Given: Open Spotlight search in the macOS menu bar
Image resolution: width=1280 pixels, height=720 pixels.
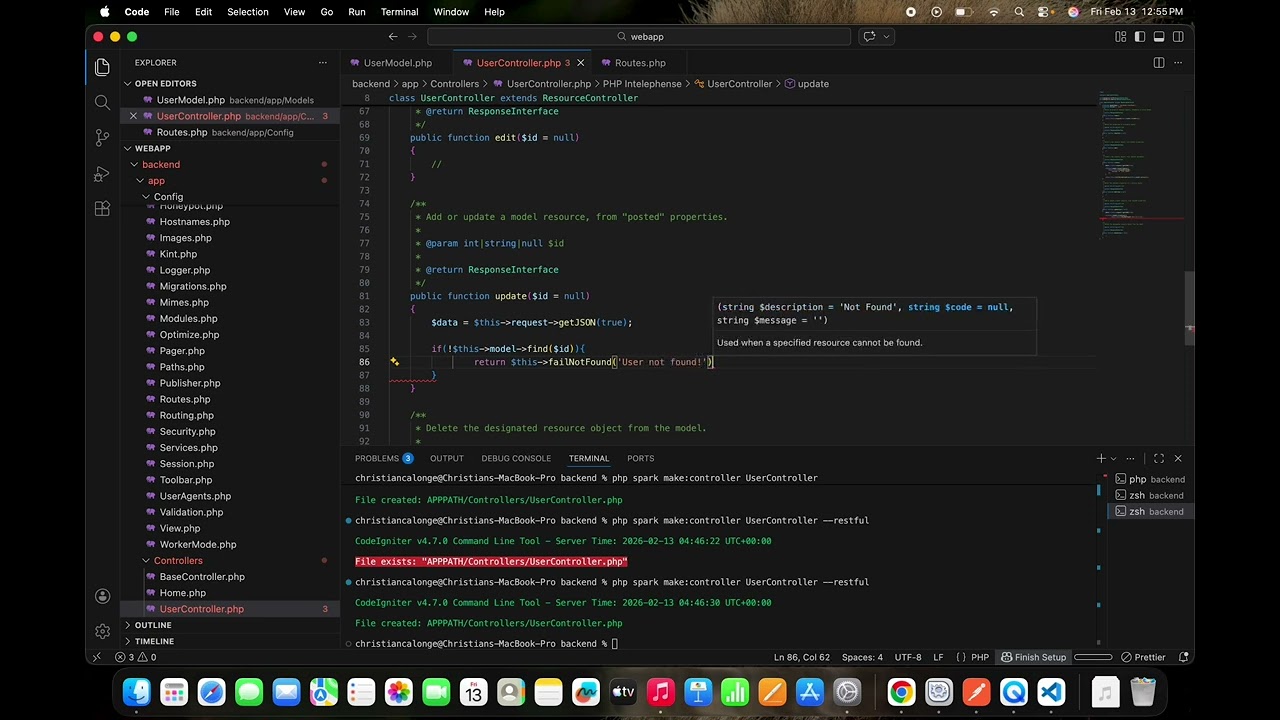Looking at the screenshot, I should 1019,12.
